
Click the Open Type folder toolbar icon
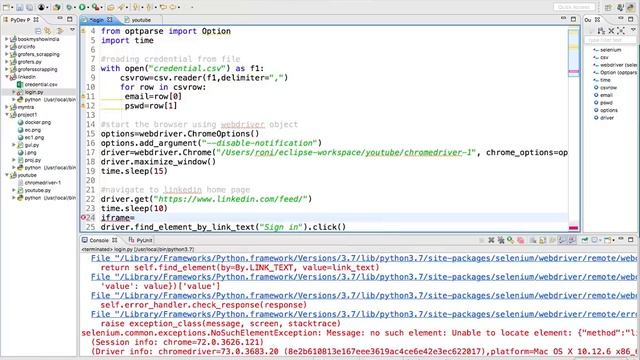pyautogui.click(x=111, y=7)
